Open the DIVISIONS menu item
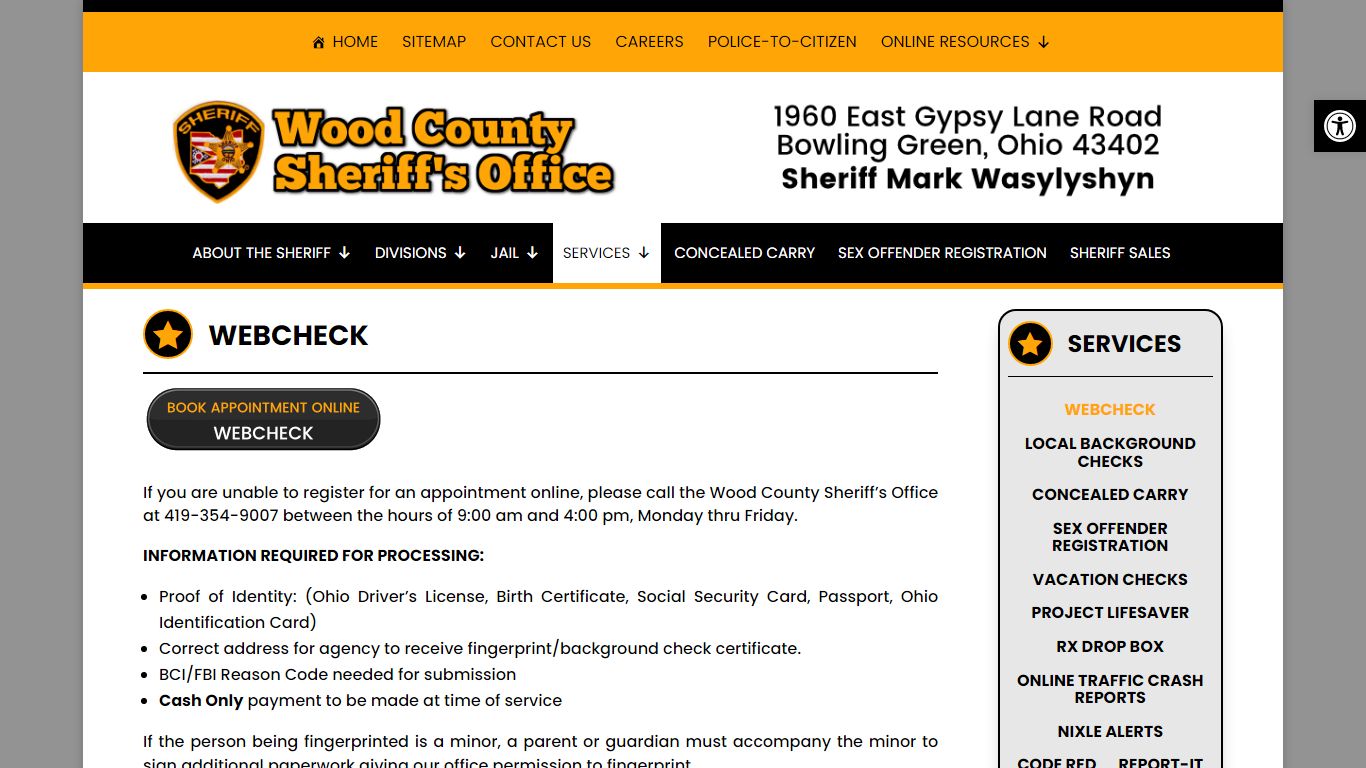The width and height of the screenshot is (1366, 768). coord(410,253)
